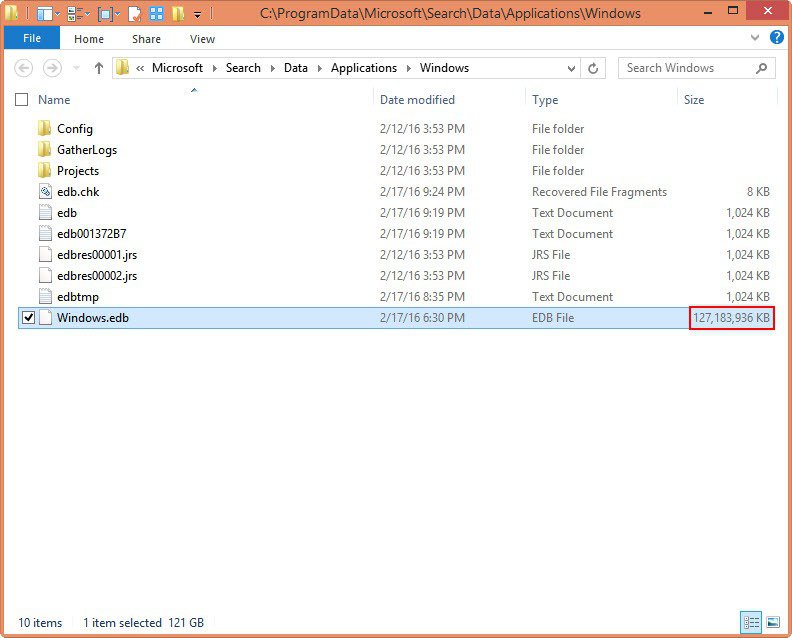Viewport: 792px width, 638px height.
Task: Refresh the folder view
Action: point(593,68)
